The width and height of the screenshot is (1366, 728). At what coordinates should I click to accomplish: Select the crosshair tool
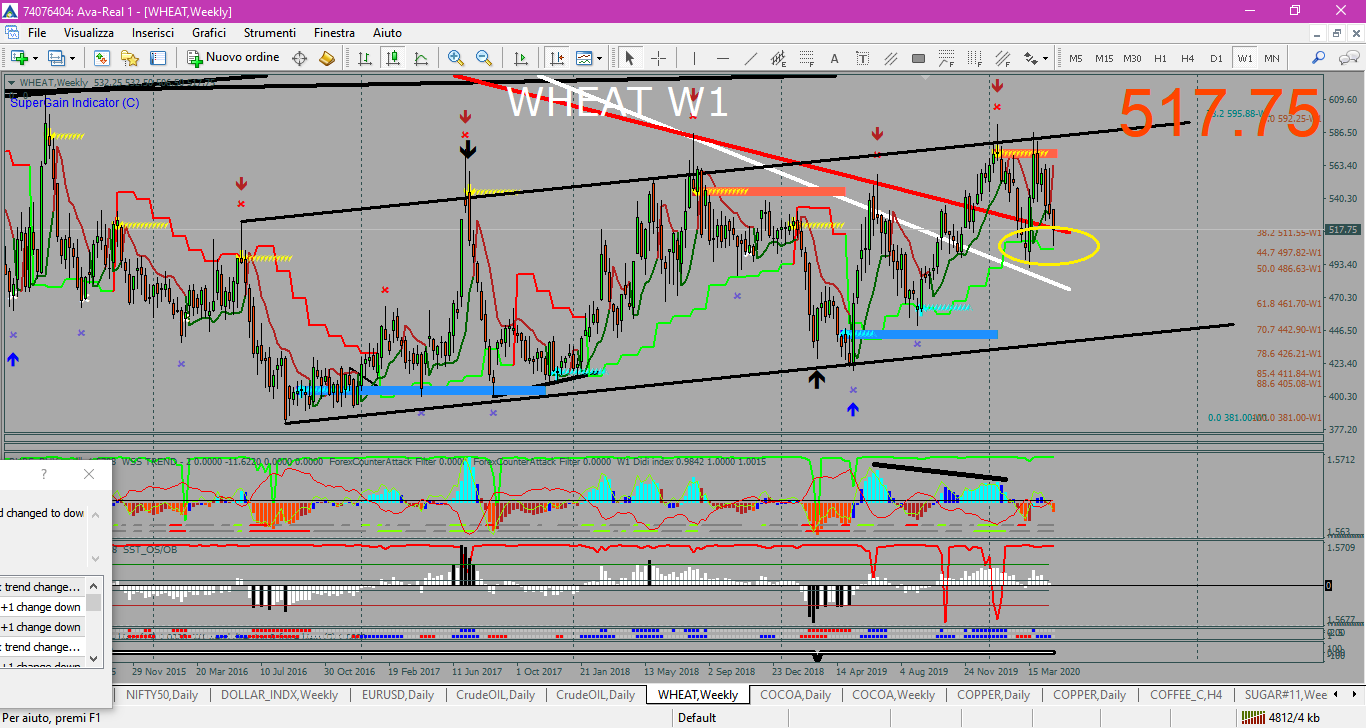point(658,58)
